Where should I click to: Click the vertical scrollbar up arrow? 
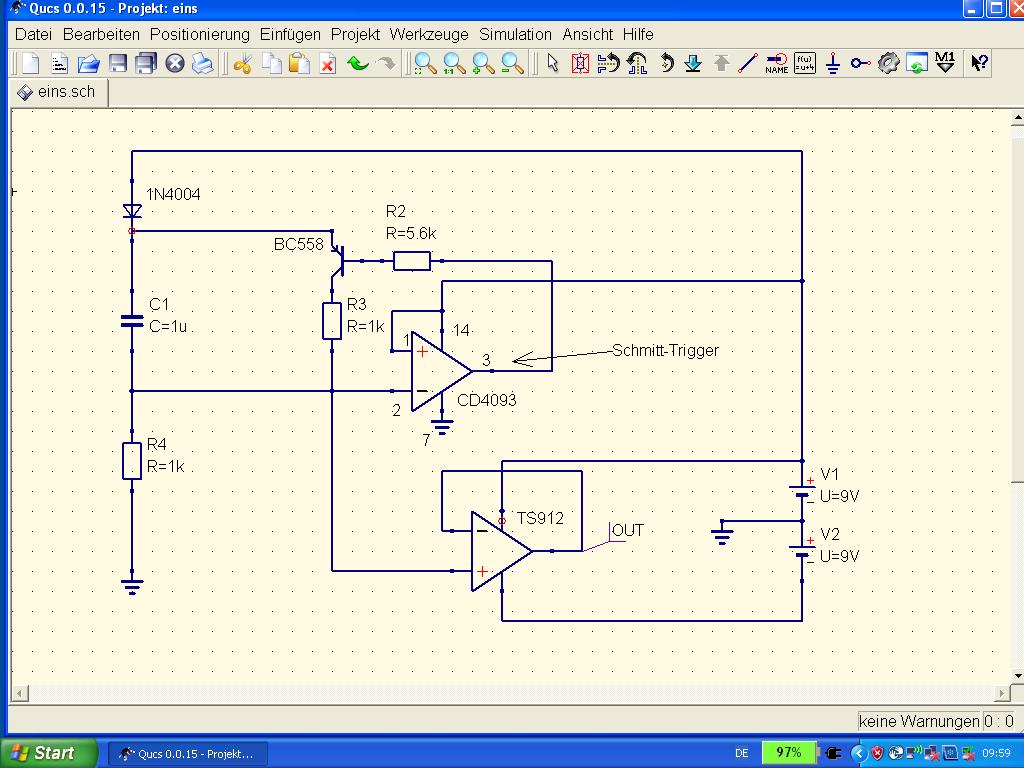[1017, 118]
